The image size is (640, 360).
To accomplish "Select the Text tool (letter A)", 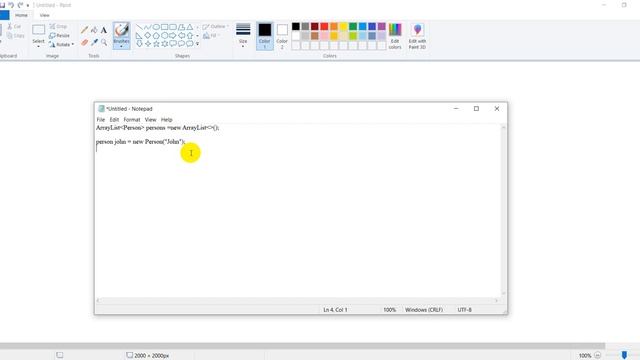I will (104, 30).
